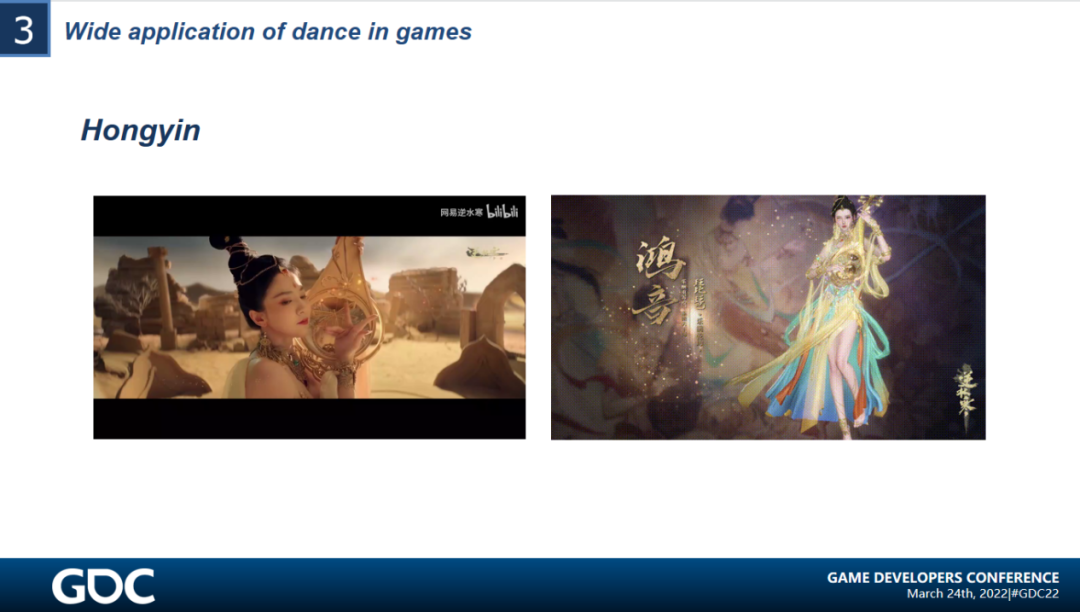1080x612 pixels.
Task: Select the 'Wide application of dance in games' title
Action: (268, 32)
